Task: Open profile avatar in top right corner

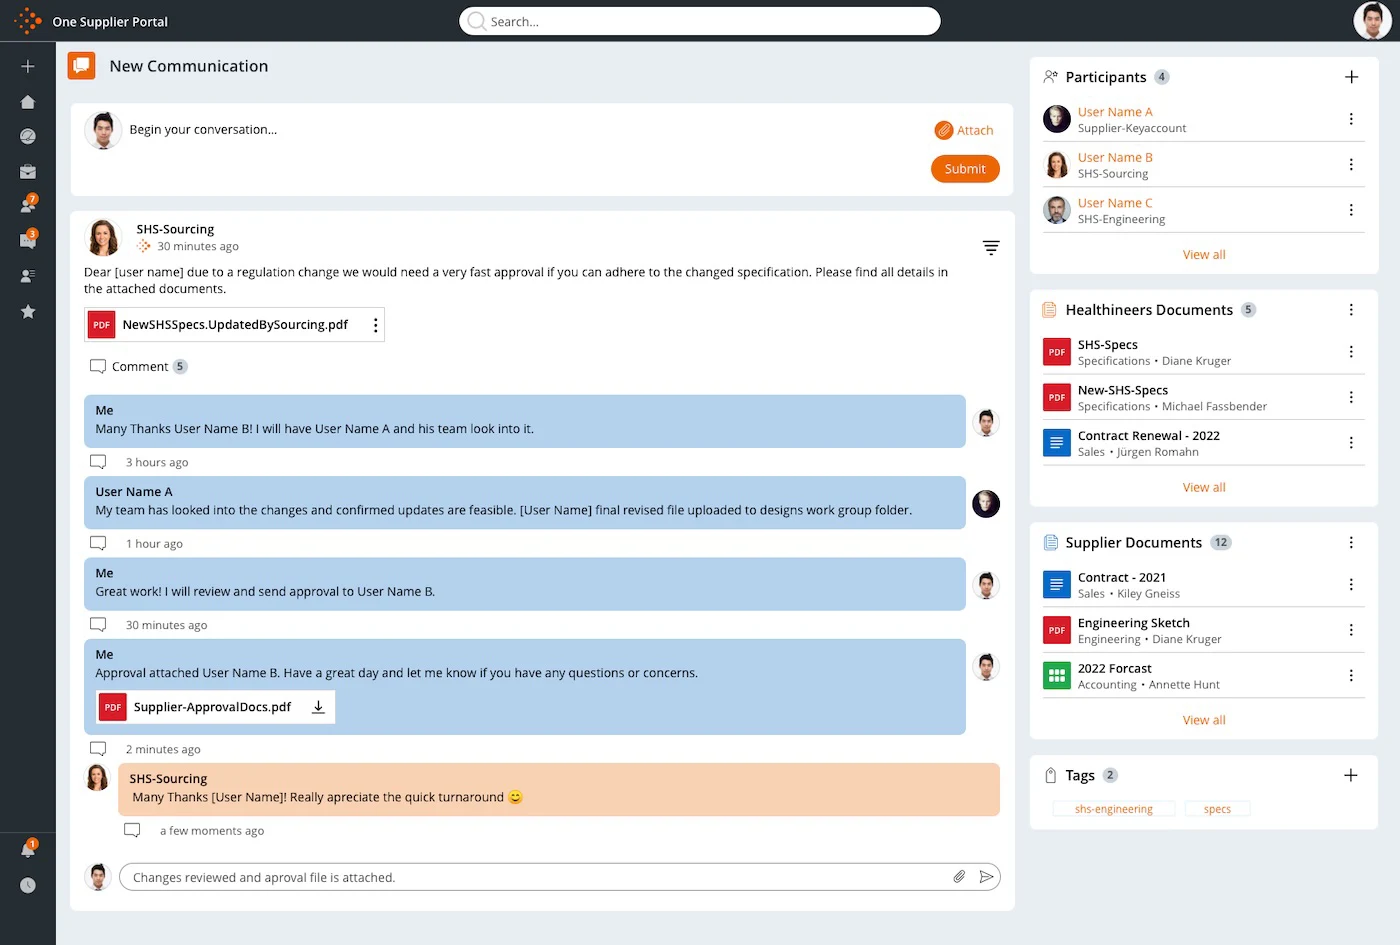Action: pyautogui.click(x=1372, y=21)
